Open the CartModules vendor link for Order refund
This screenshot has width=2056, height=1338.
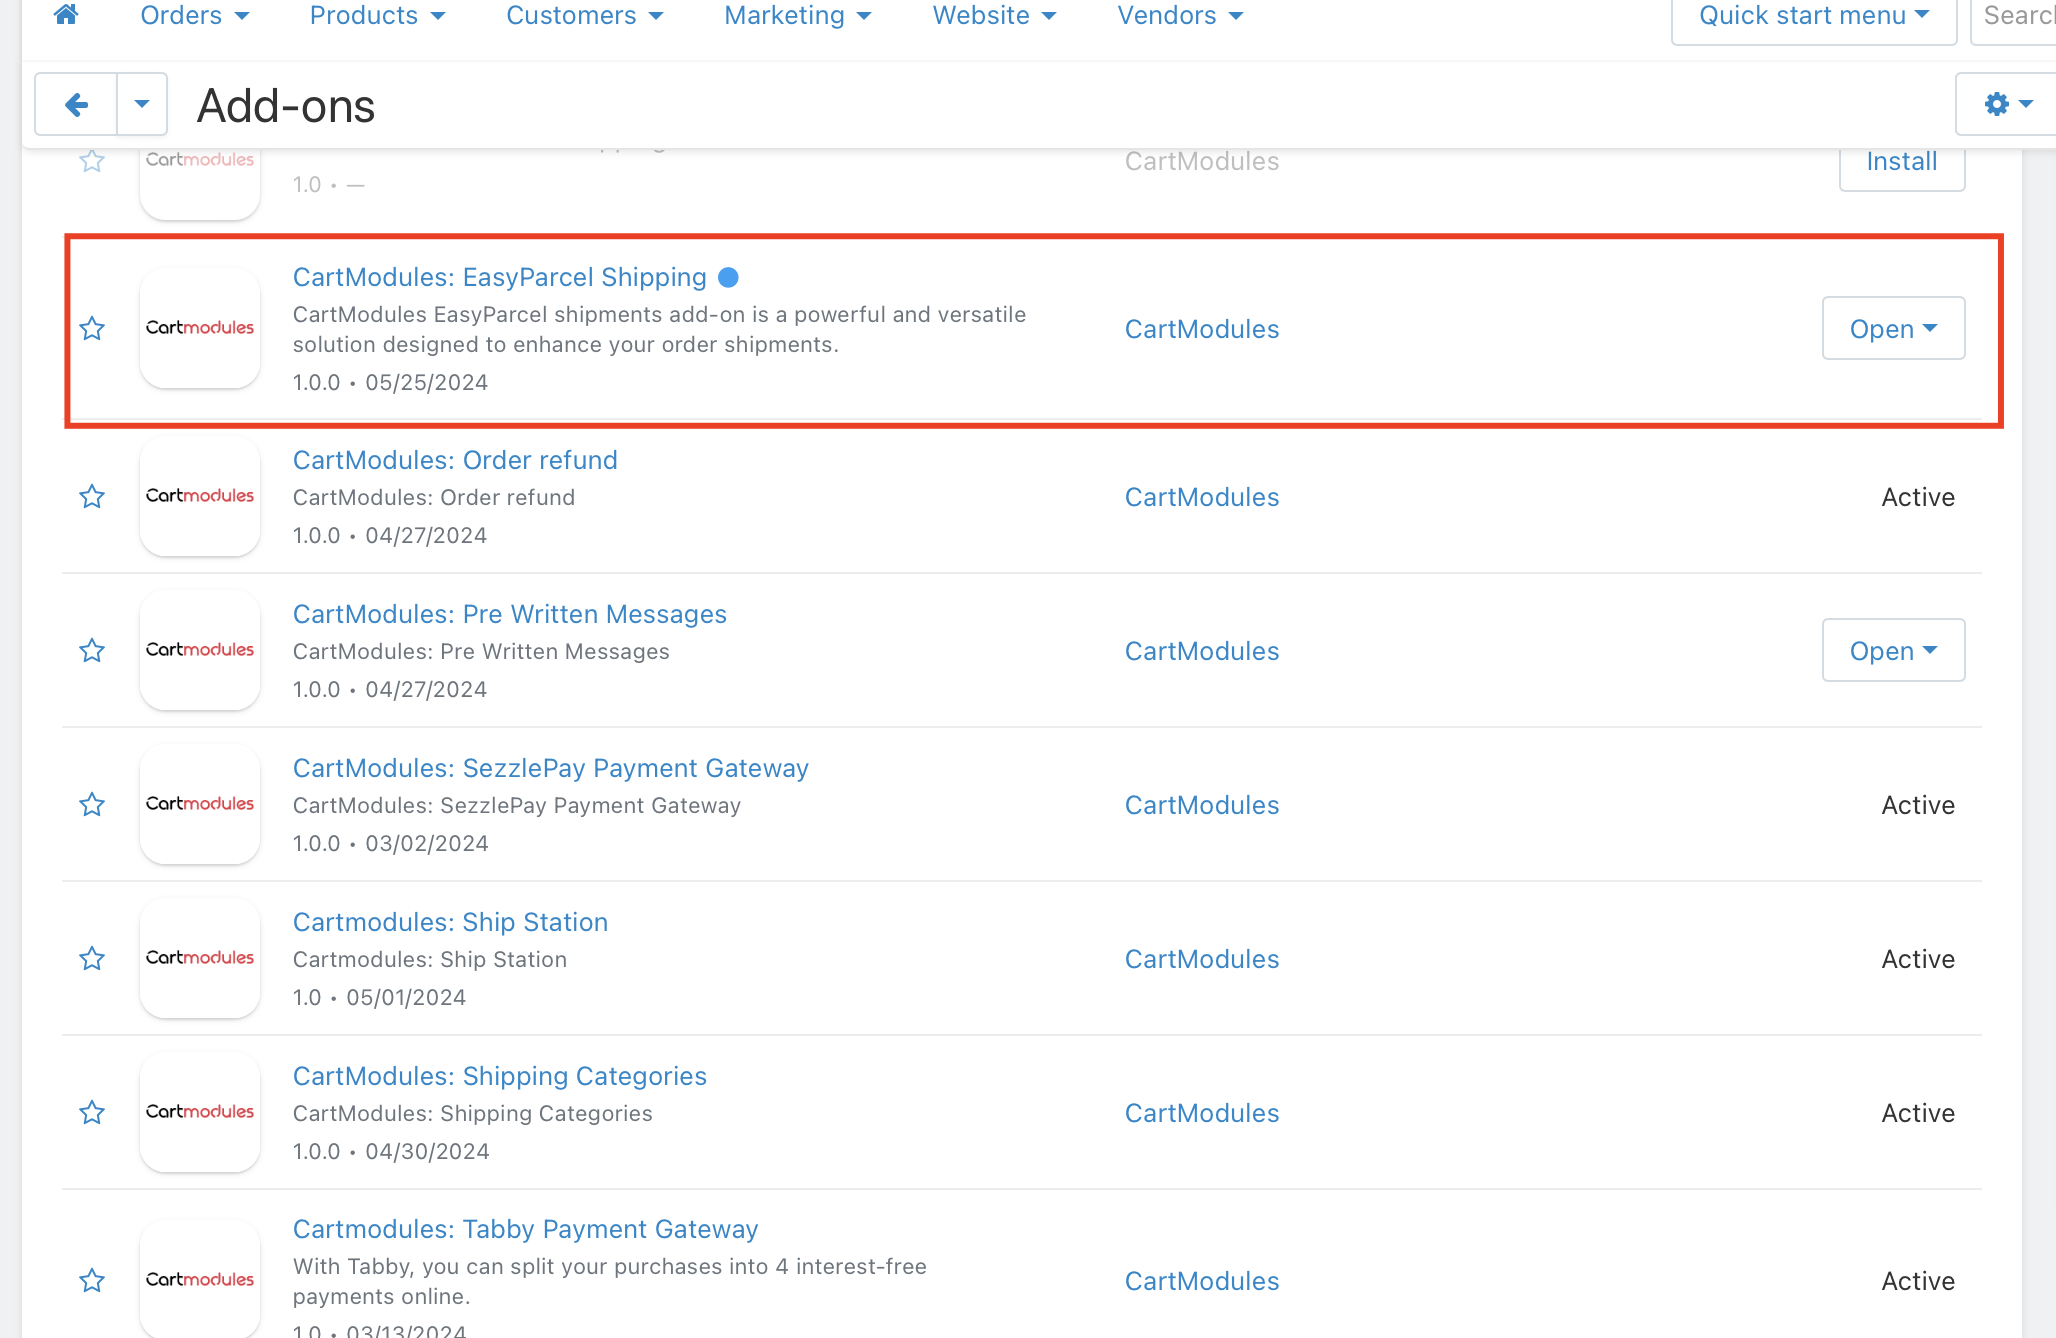(1201, 496)
